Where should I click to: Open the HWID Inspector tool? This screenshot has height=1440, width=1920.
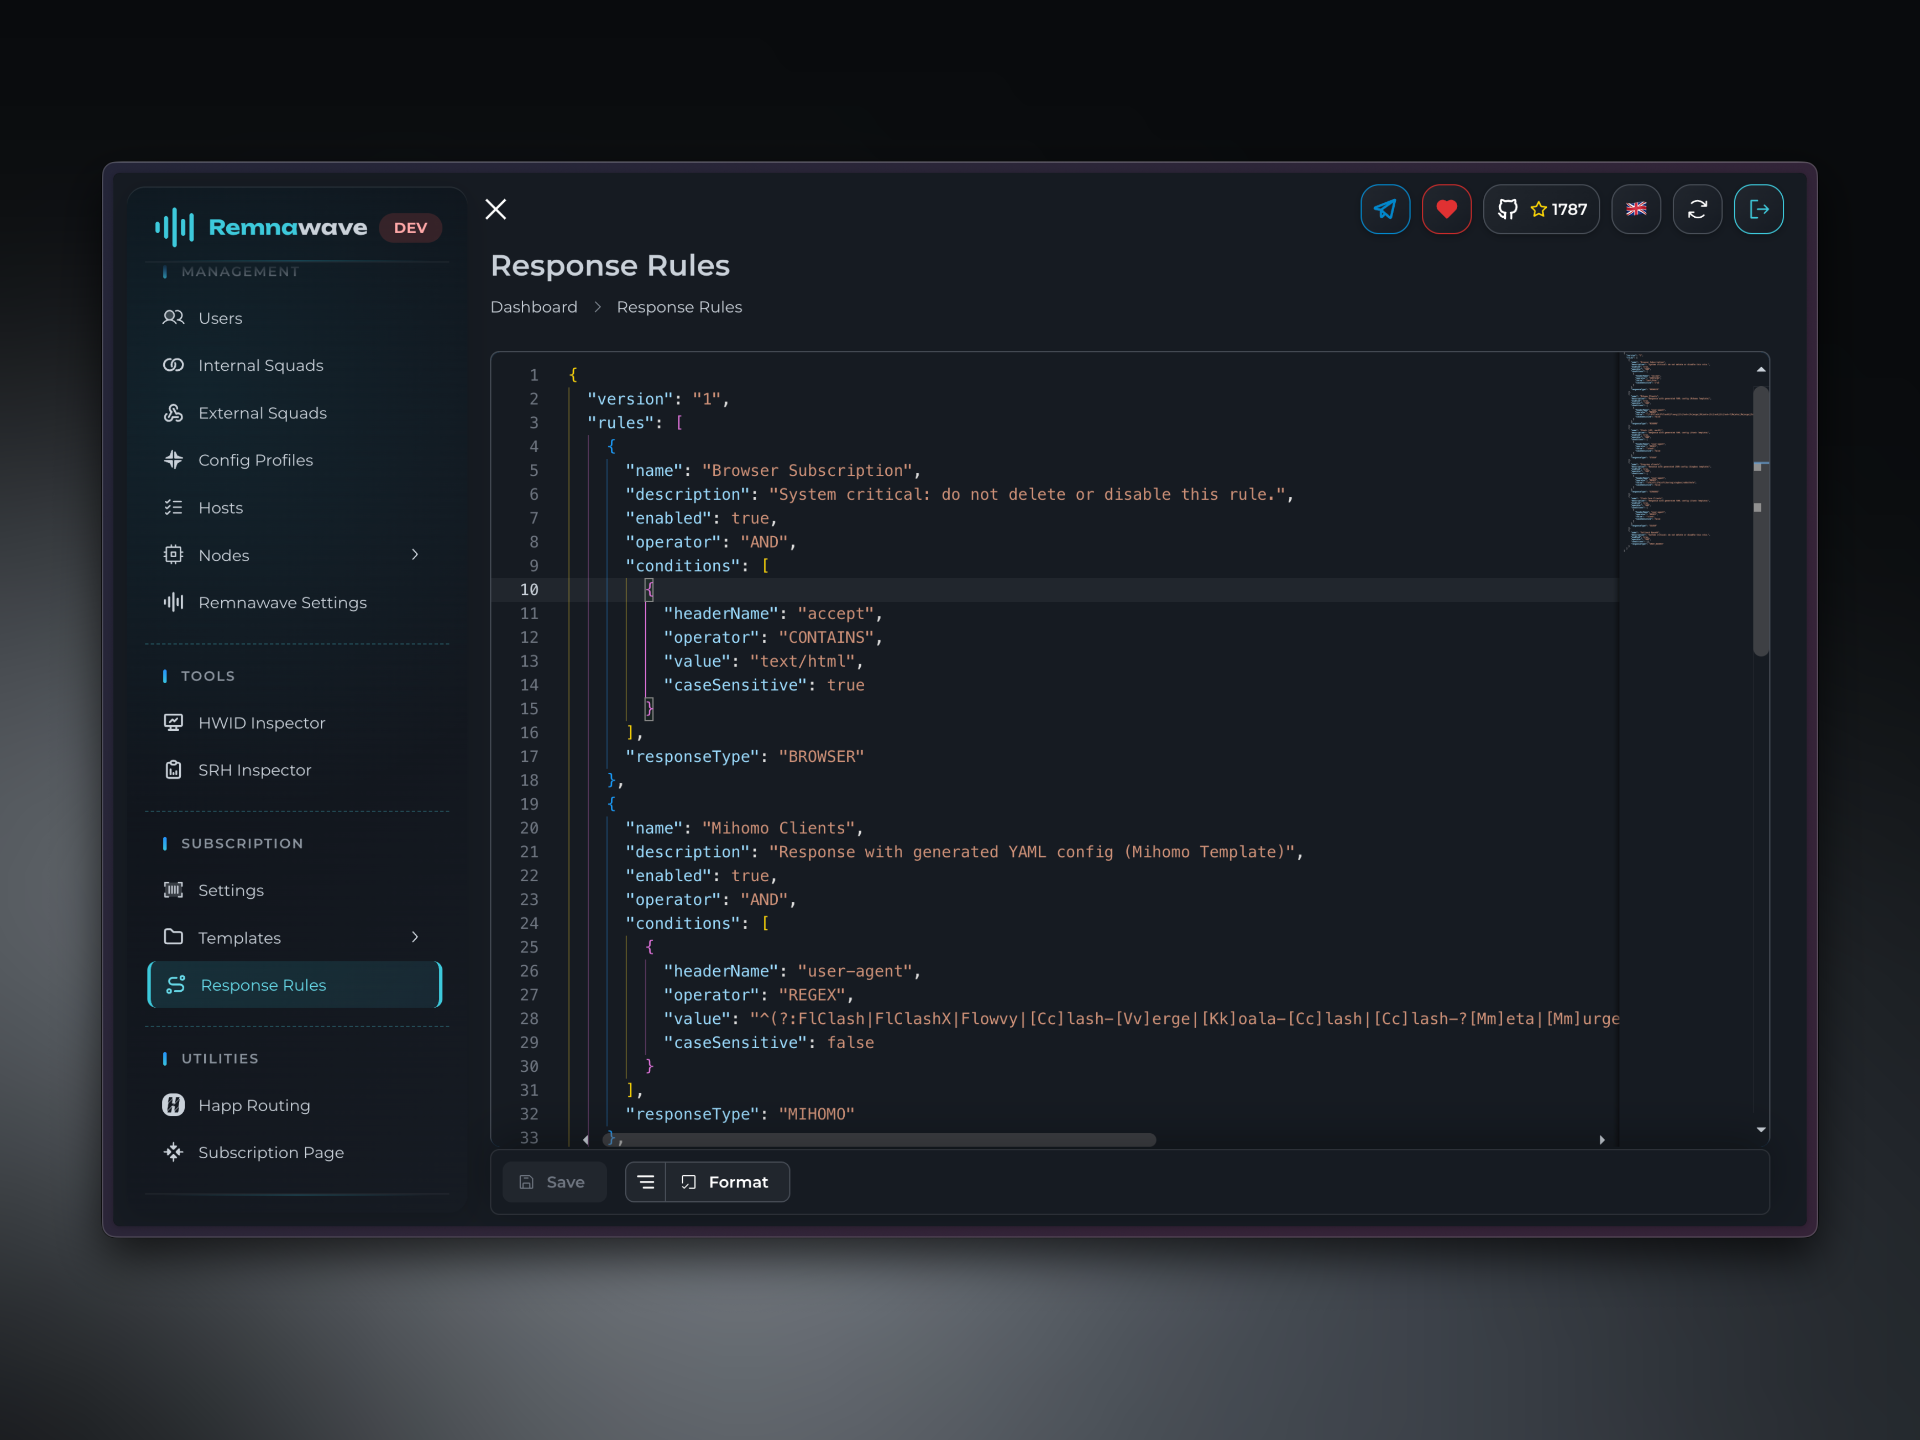coord(260,722)
